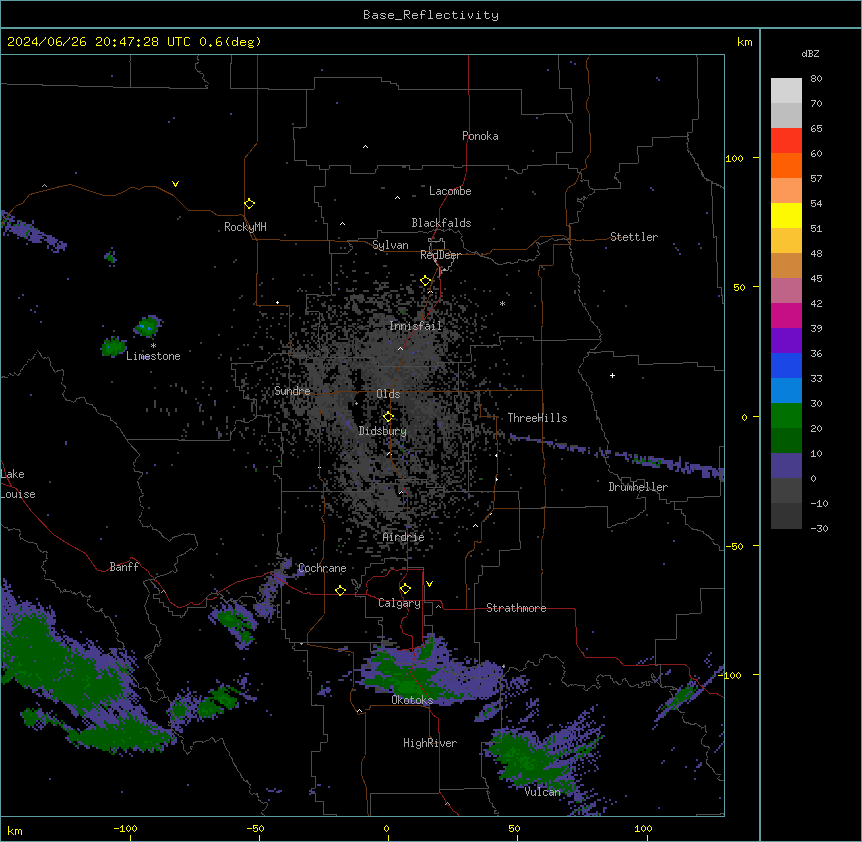The height and width of the screenshot is (842, 862).
Task: Click the Limestone label on the map
Action: tap(153, 356)
